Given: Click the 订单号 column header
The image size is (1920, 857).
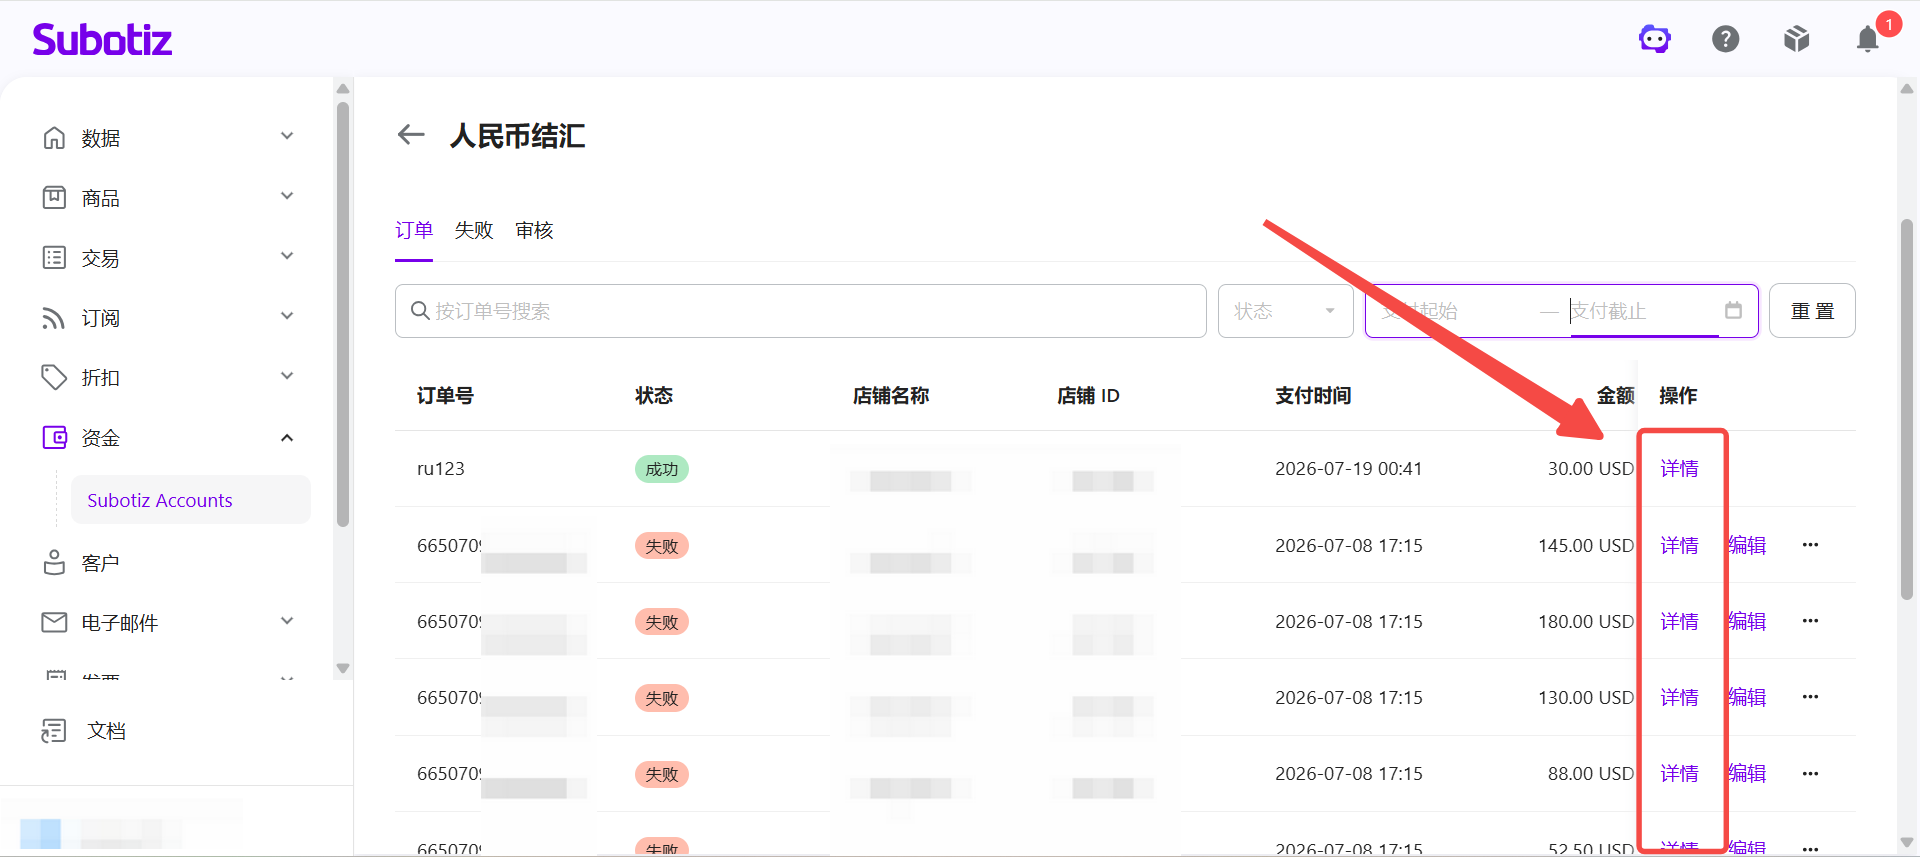Looking at the screenshot, I should pyautogui.click(x=445, y=395).
